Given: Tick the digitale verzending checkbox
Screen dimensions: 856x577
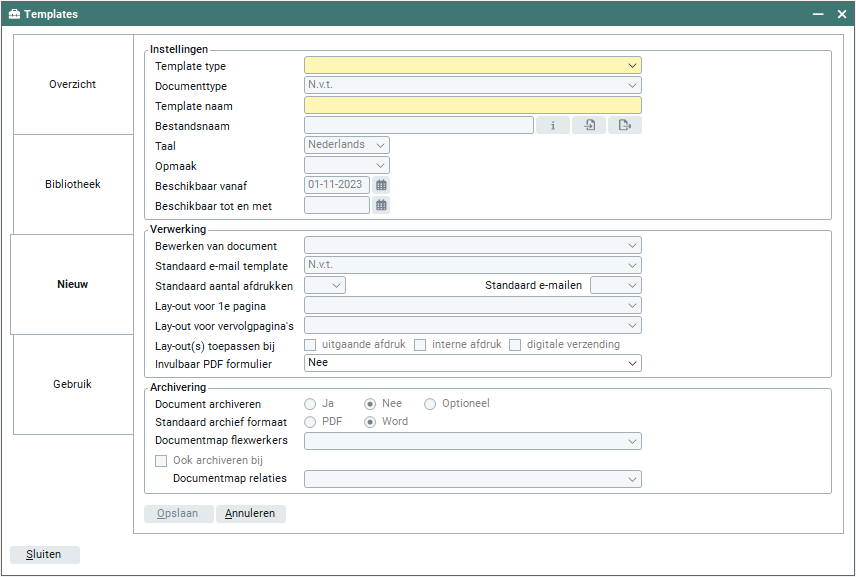Looking at the screenshot, I should (x=516, y=345).
